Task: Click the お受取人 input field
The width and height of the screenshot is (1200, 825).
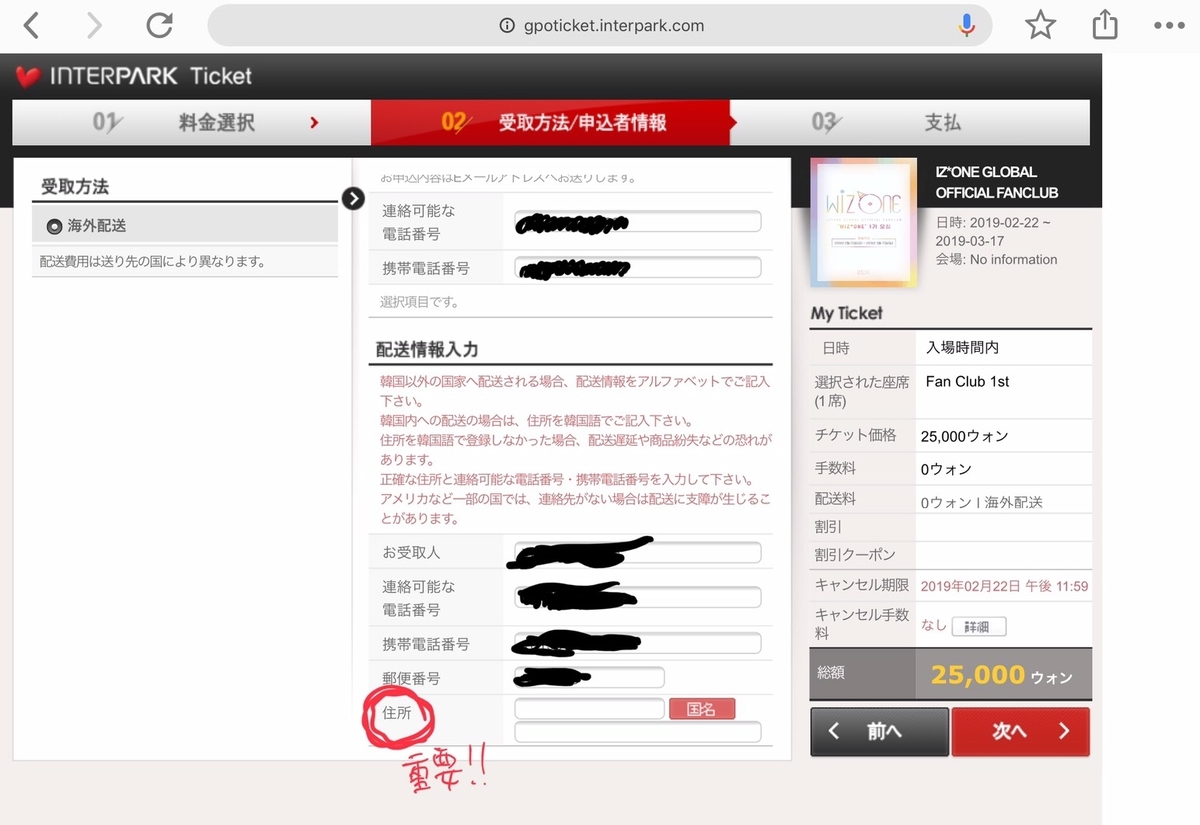Action: coord(638,553)
